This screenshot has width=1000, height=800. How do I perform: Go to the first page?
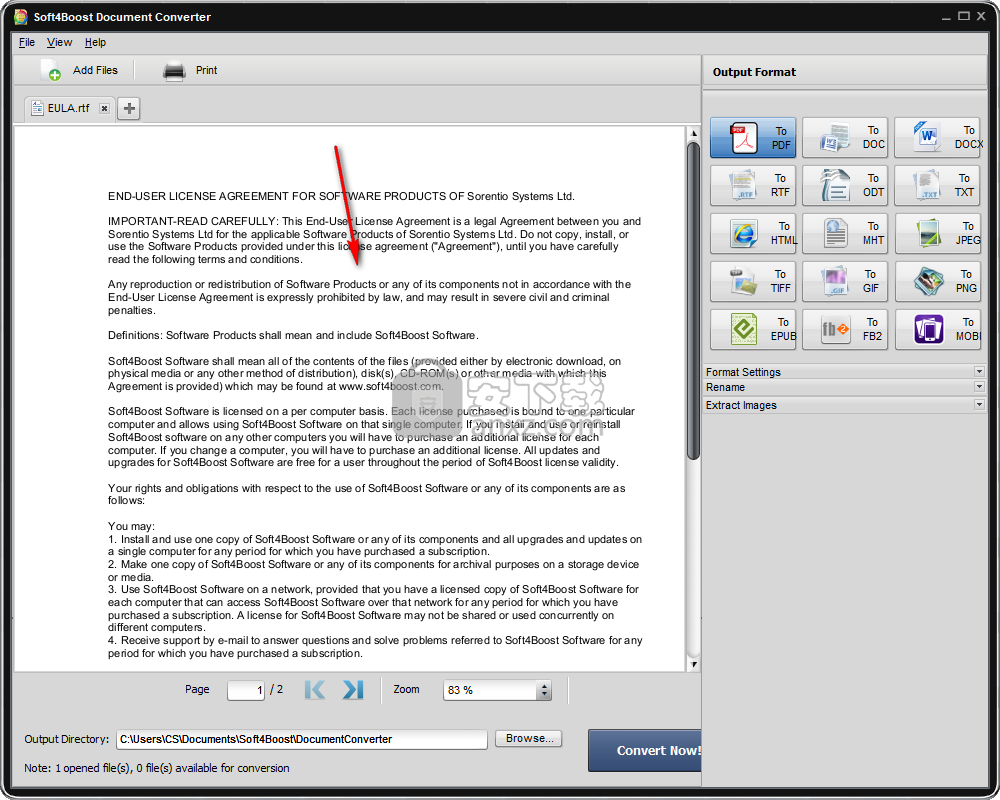click(315, 690)
